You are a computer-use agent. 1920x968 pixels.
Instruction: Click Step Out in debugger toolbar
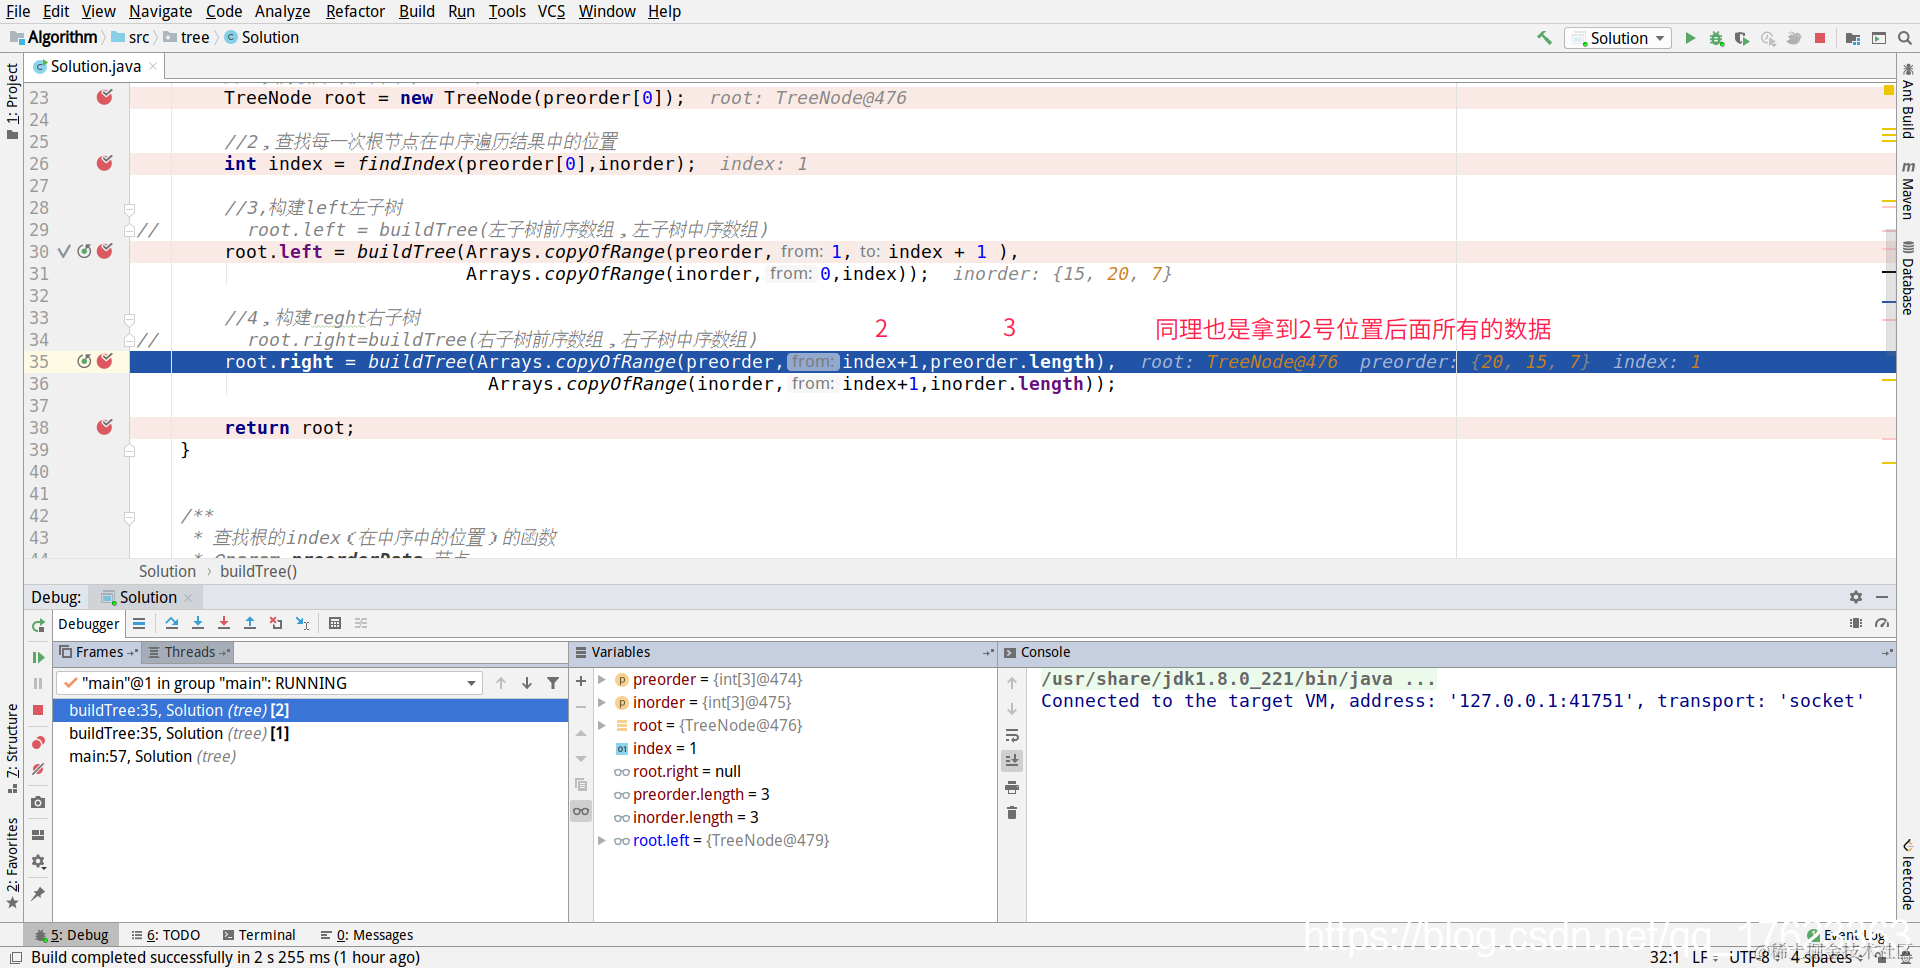pyautogui.click(x=250, y=623)
